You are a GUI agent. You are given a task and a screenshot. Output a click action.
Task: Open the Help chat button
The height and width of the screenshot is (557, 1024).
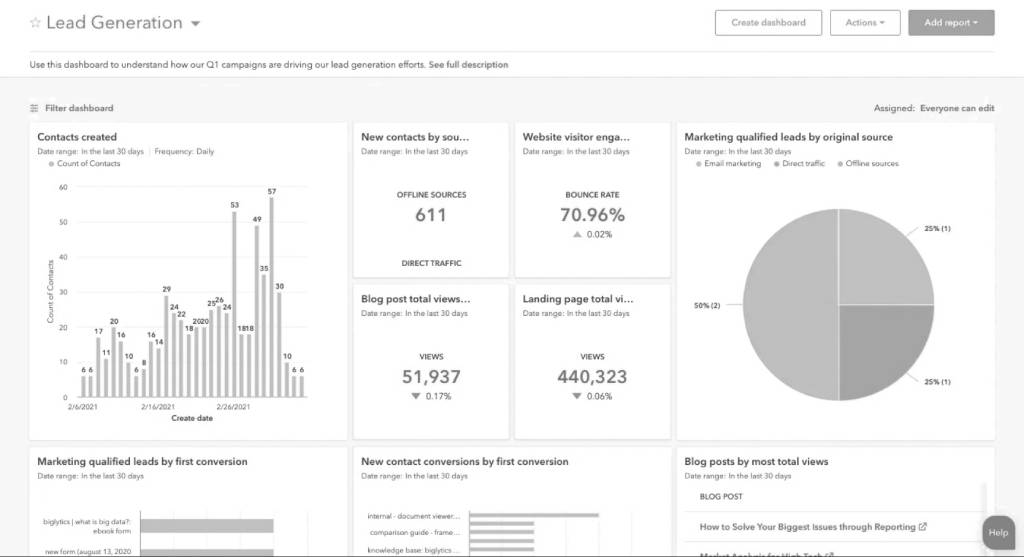999,533
